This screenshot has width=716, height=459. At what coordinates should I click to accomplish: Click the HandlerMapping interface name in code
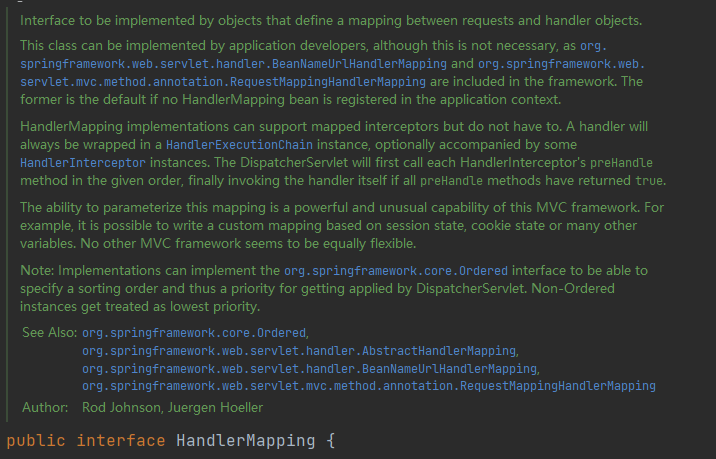tap(246, 441)
